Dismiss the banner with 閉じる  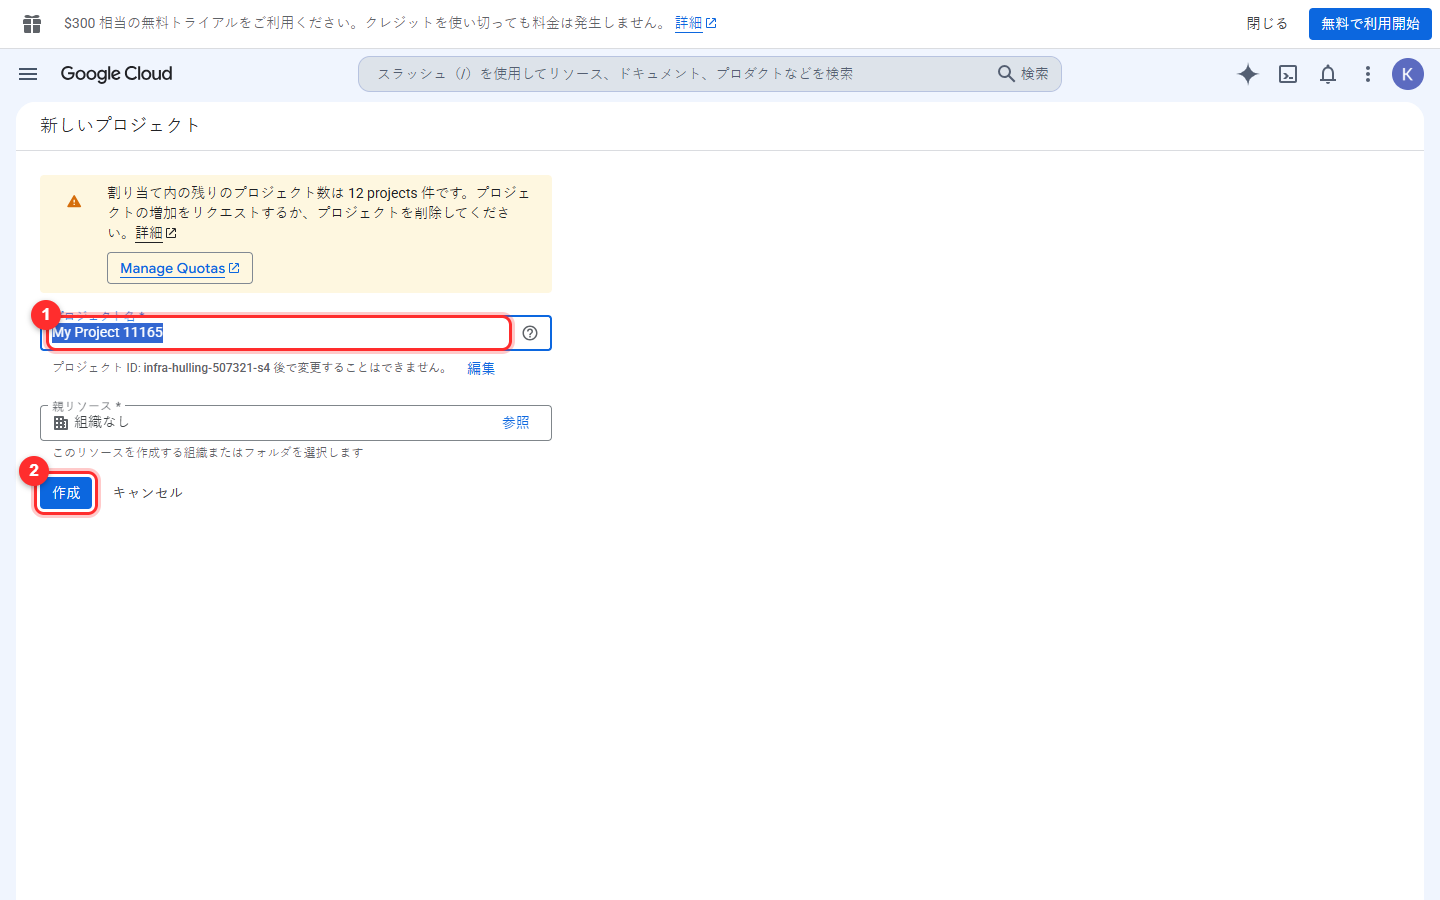[1267, 23]
